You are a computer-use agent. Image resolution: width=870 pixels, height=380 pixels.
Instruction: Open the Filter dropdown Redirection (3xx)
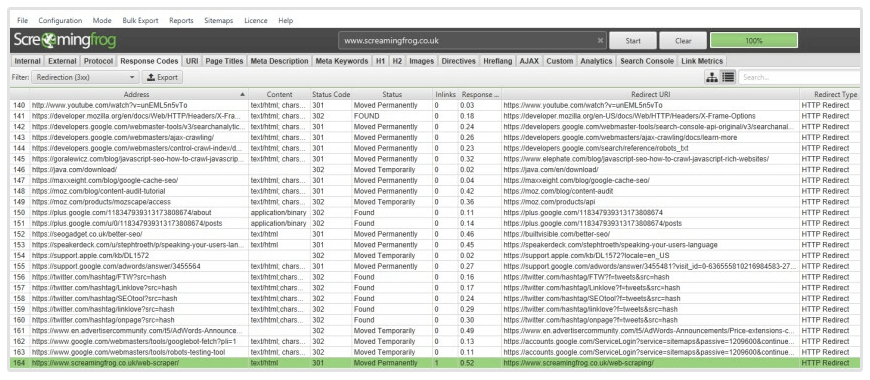(x=85, y=77)
